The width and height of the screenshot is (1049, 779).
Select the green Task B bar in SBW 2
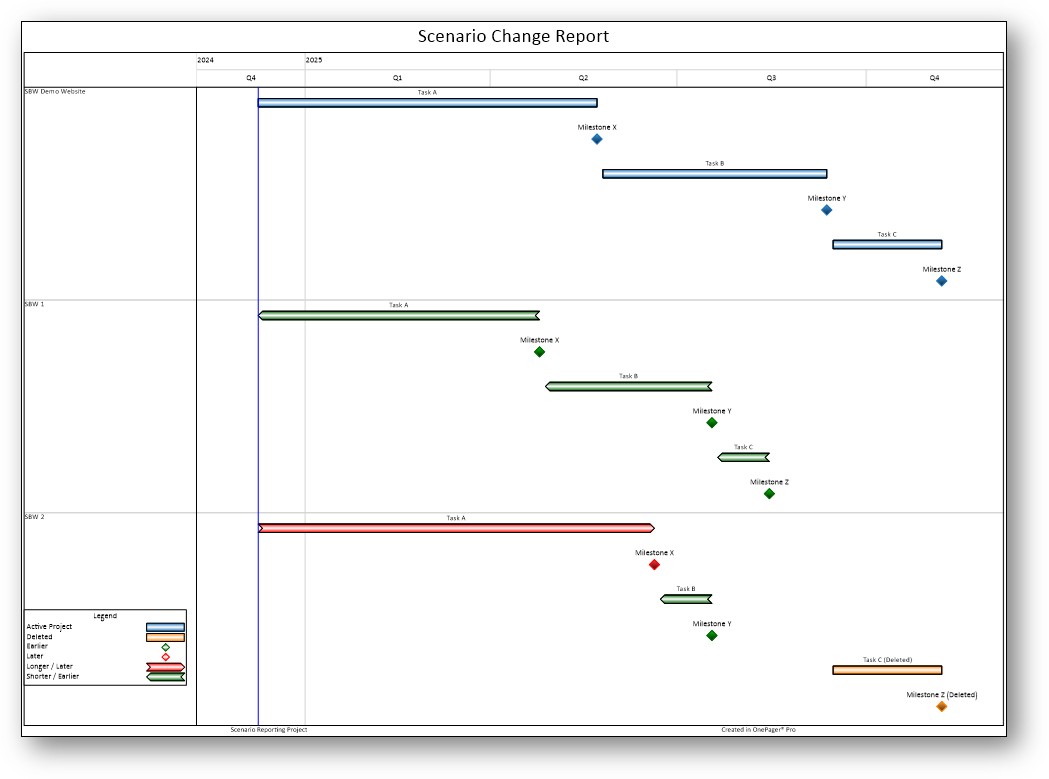coord(686,599)
